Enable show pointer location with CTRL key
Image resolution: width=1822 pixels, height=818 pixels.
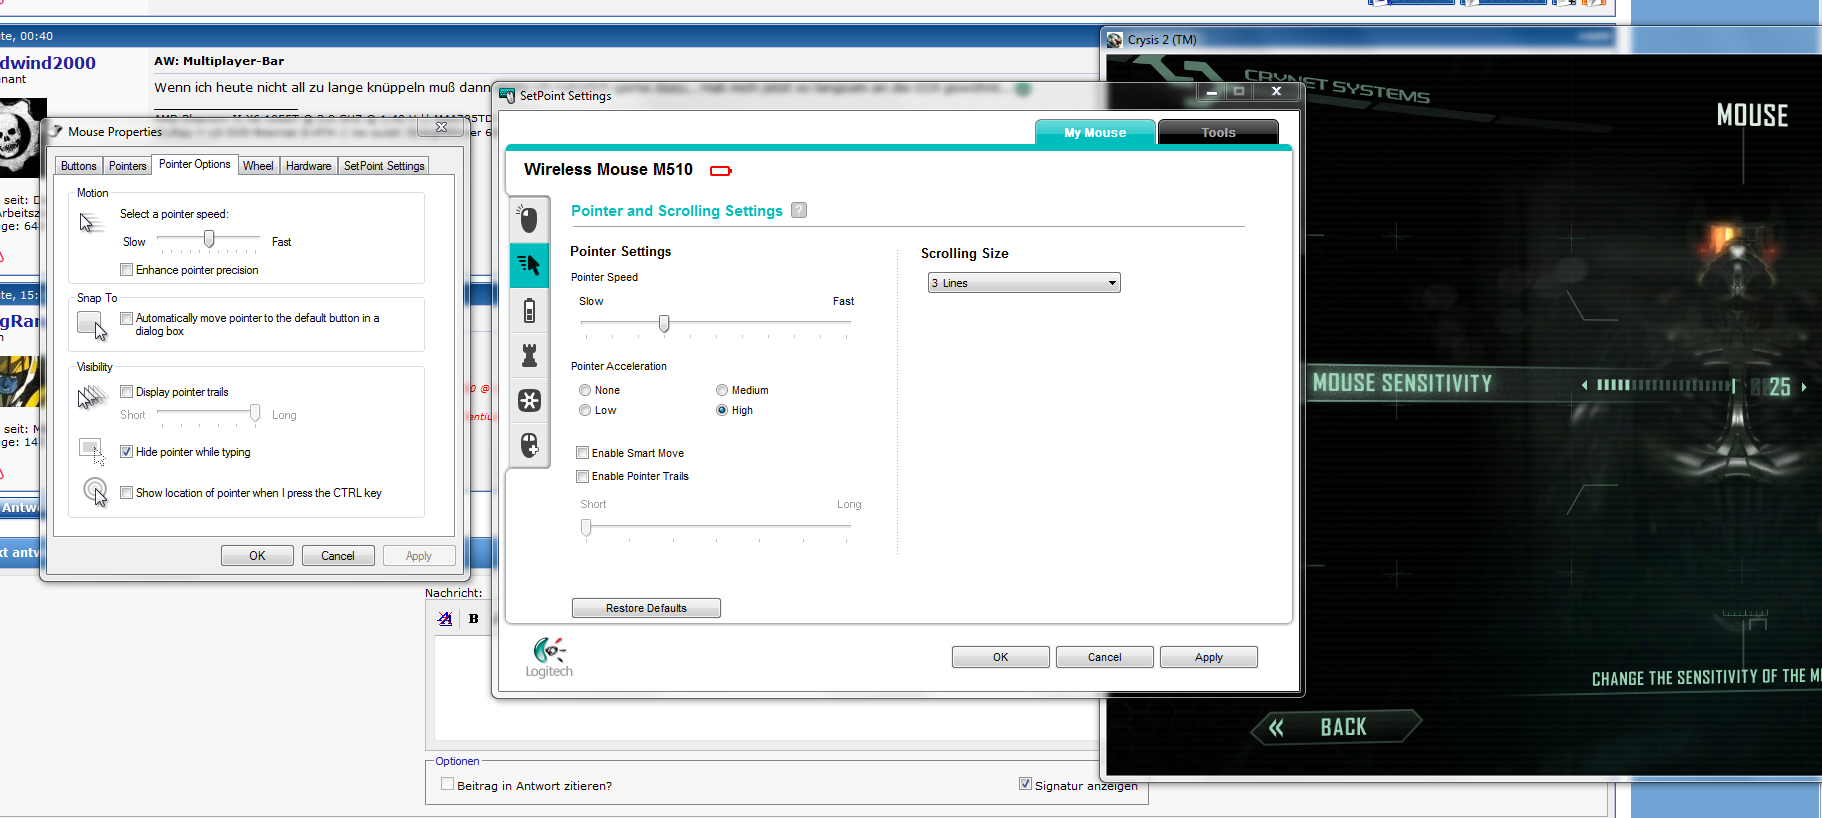click(x=126, y=493)
